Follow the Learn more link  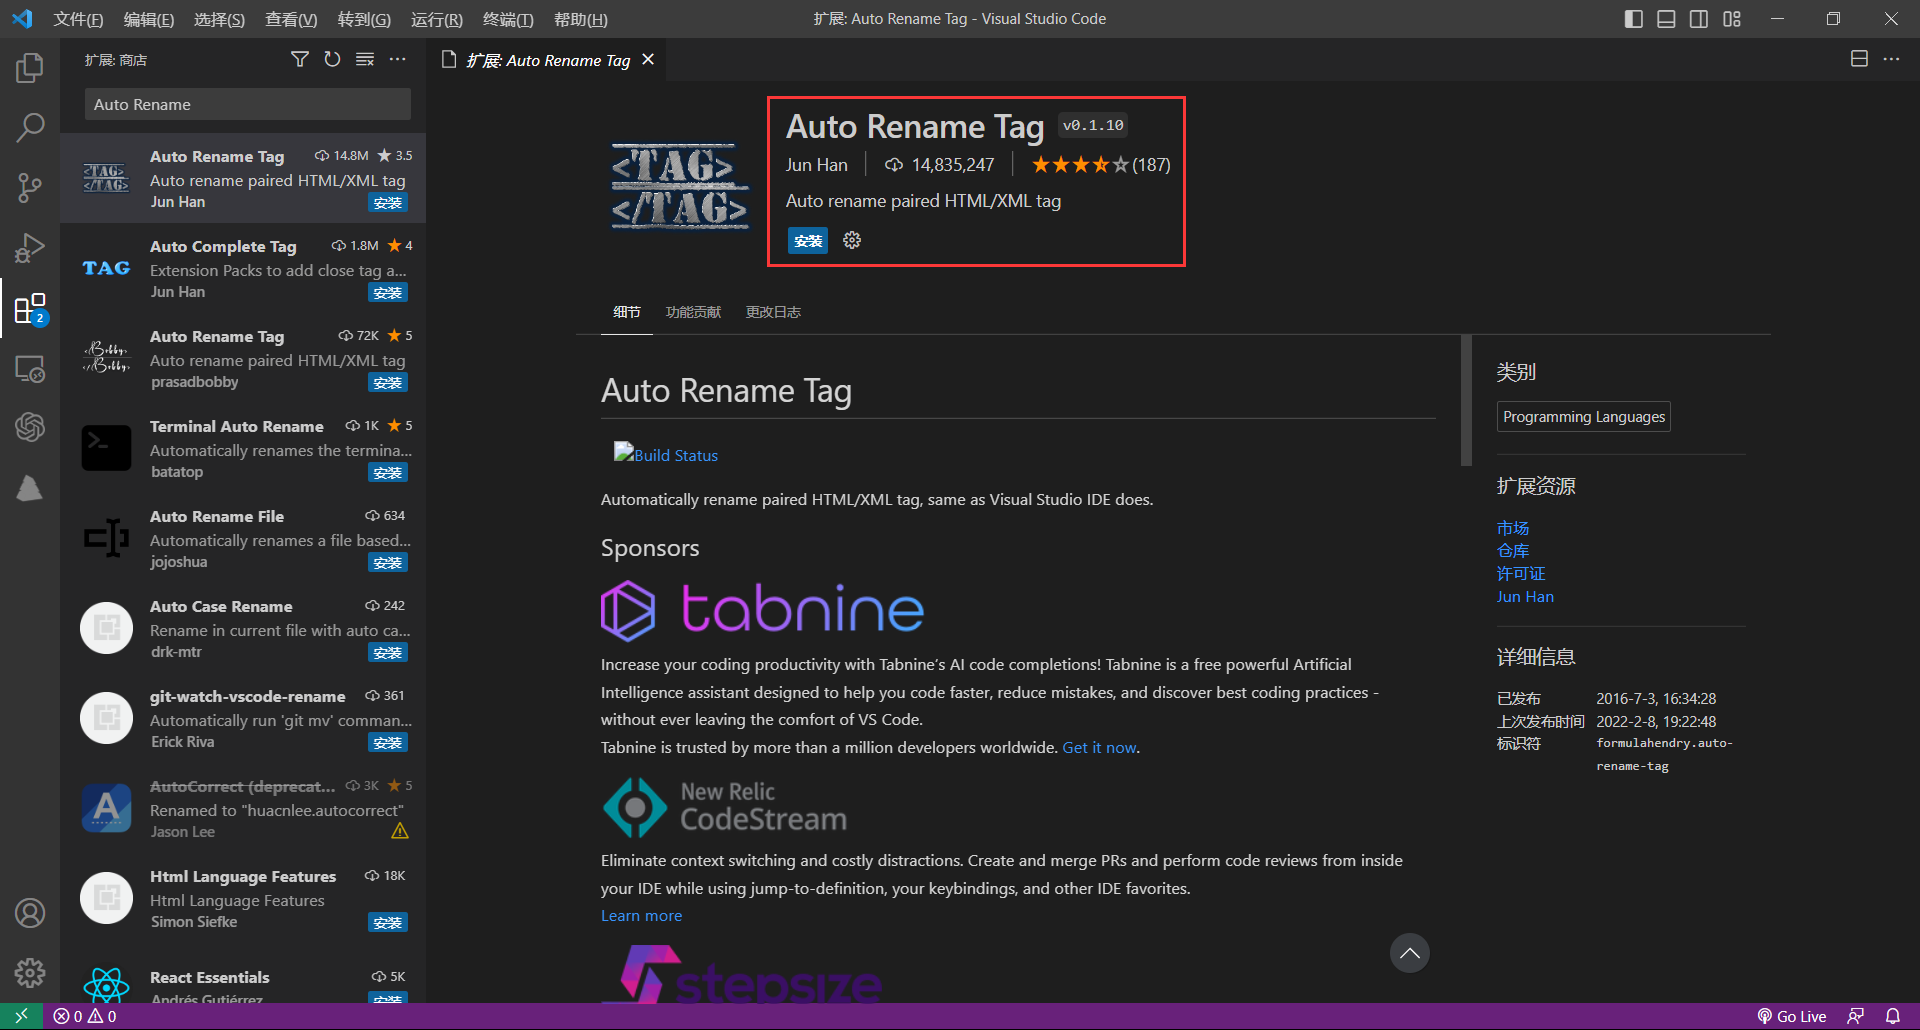click(641, 915)
